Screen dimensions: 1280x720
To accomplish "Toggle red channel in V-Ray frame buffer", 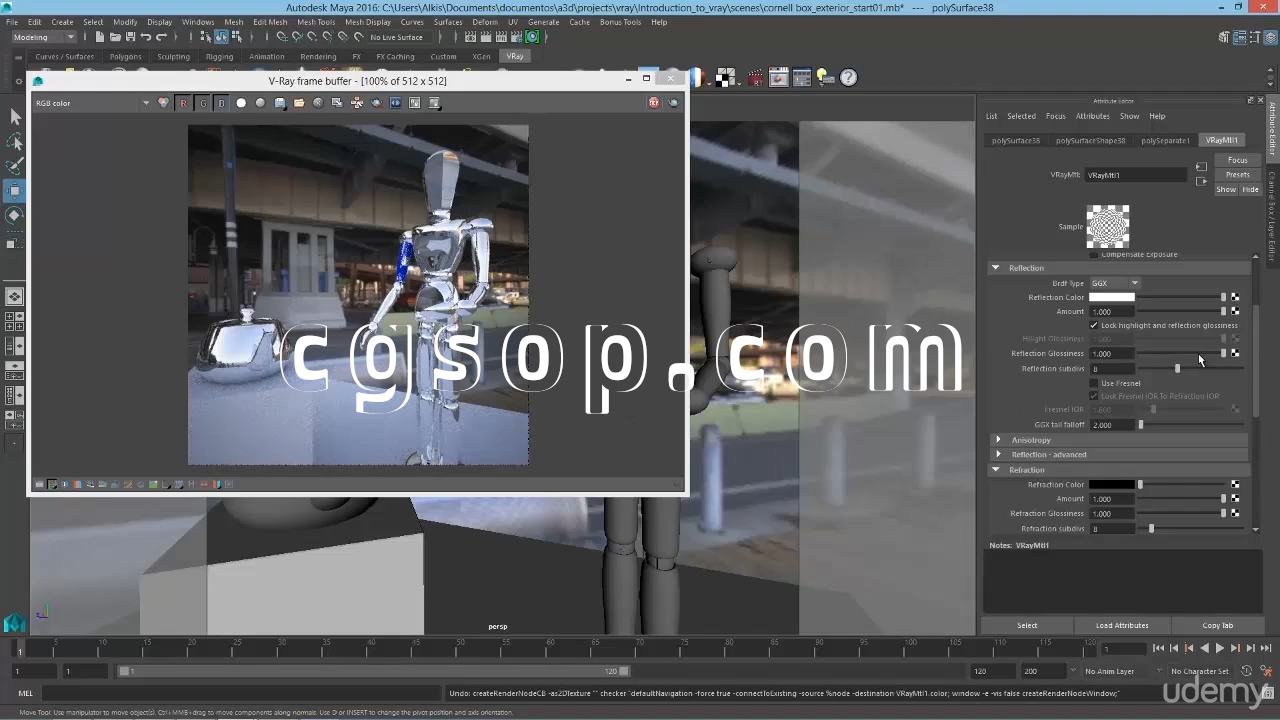I will [183, 103].
